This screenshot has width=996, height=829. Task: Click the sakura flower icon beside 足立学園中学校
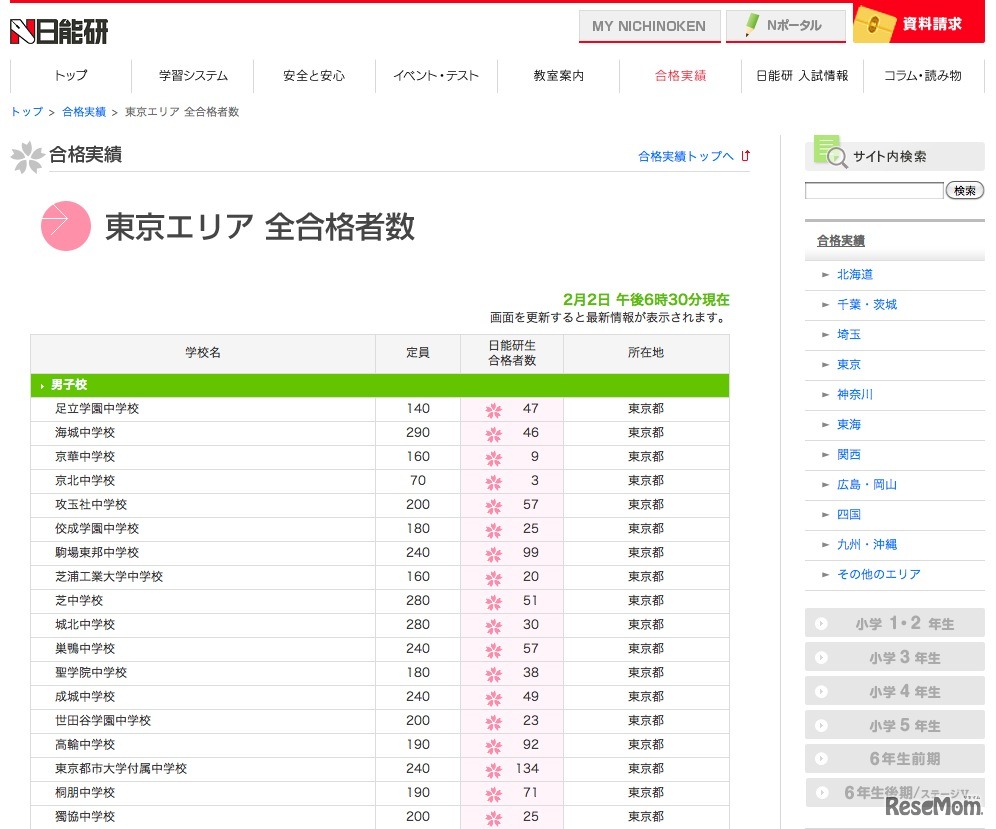pos(492,408)
